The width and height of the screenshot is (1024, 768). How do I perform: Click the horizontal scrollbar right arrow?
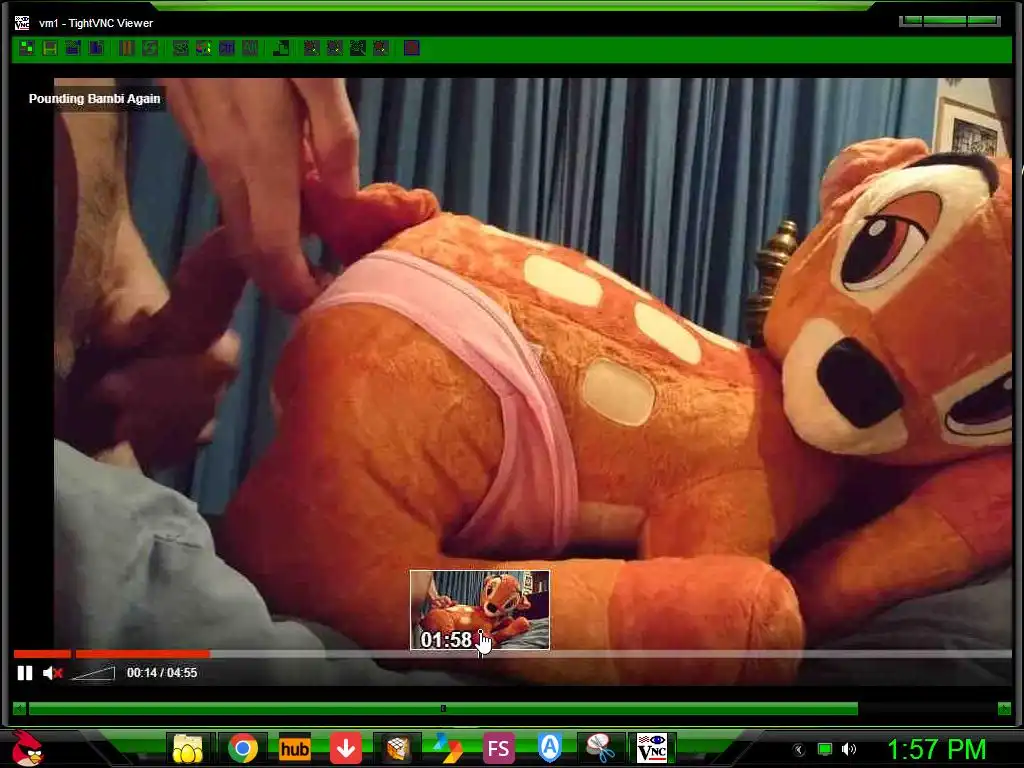tap(1004, 709)
